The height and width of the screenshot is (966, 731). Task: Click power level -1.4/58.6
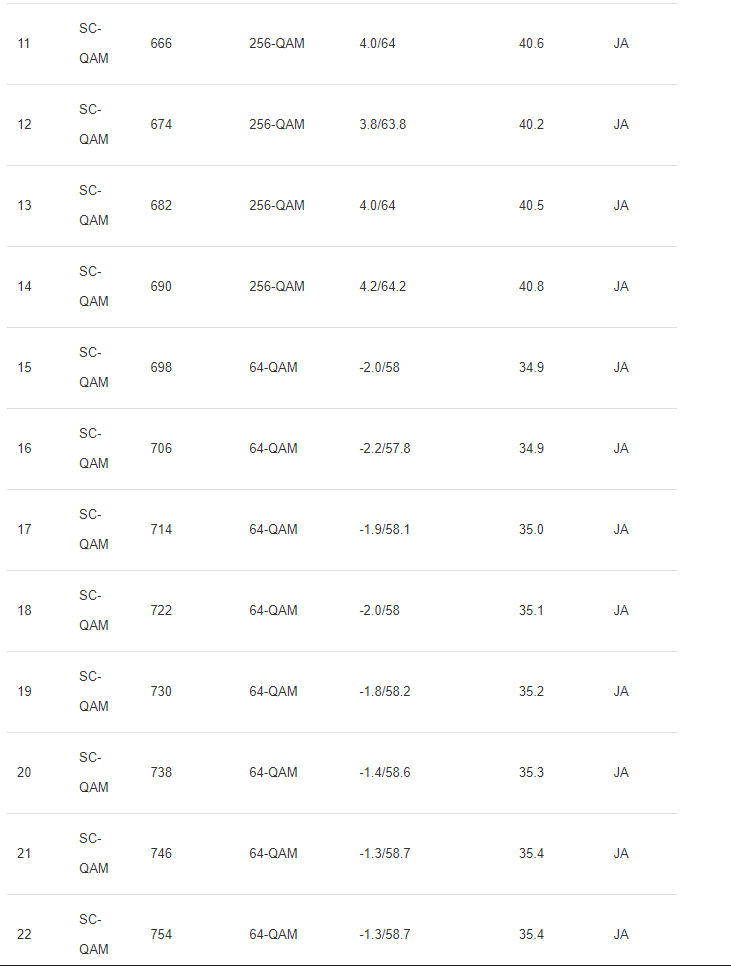[384, 773]
